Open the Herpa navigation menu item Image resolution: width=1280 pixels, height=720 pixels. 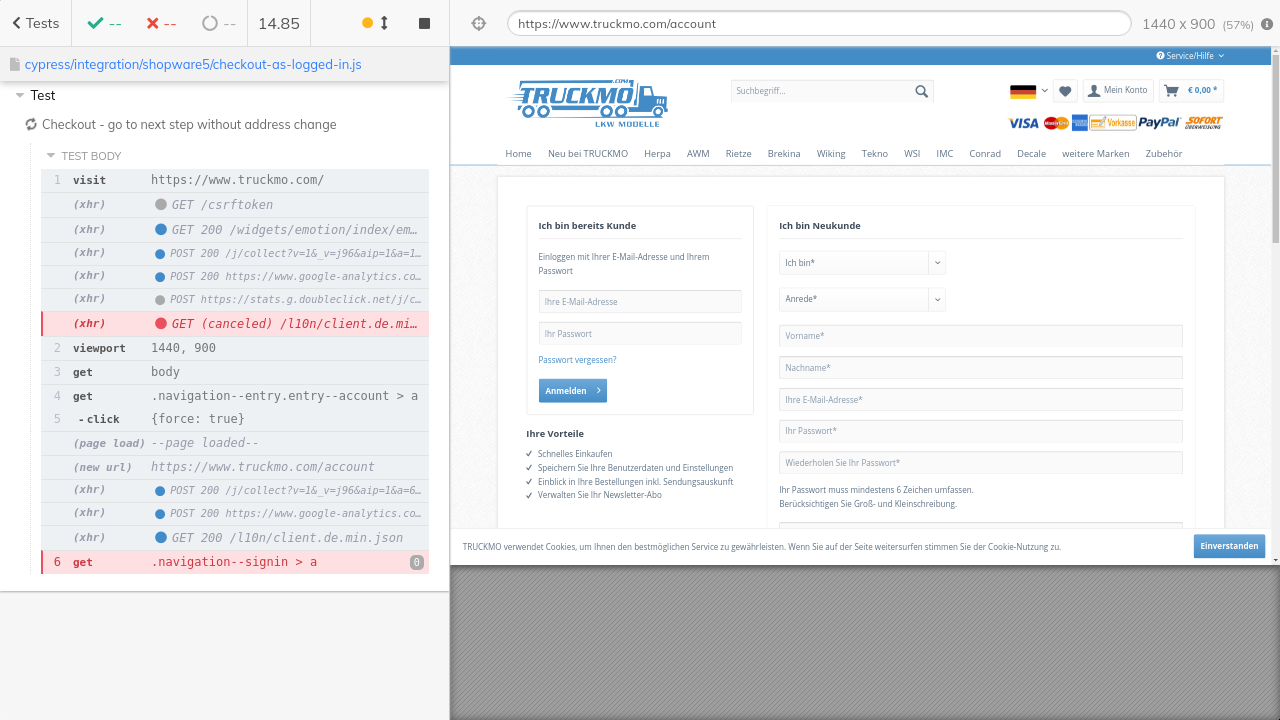click(x=657, y=154)
